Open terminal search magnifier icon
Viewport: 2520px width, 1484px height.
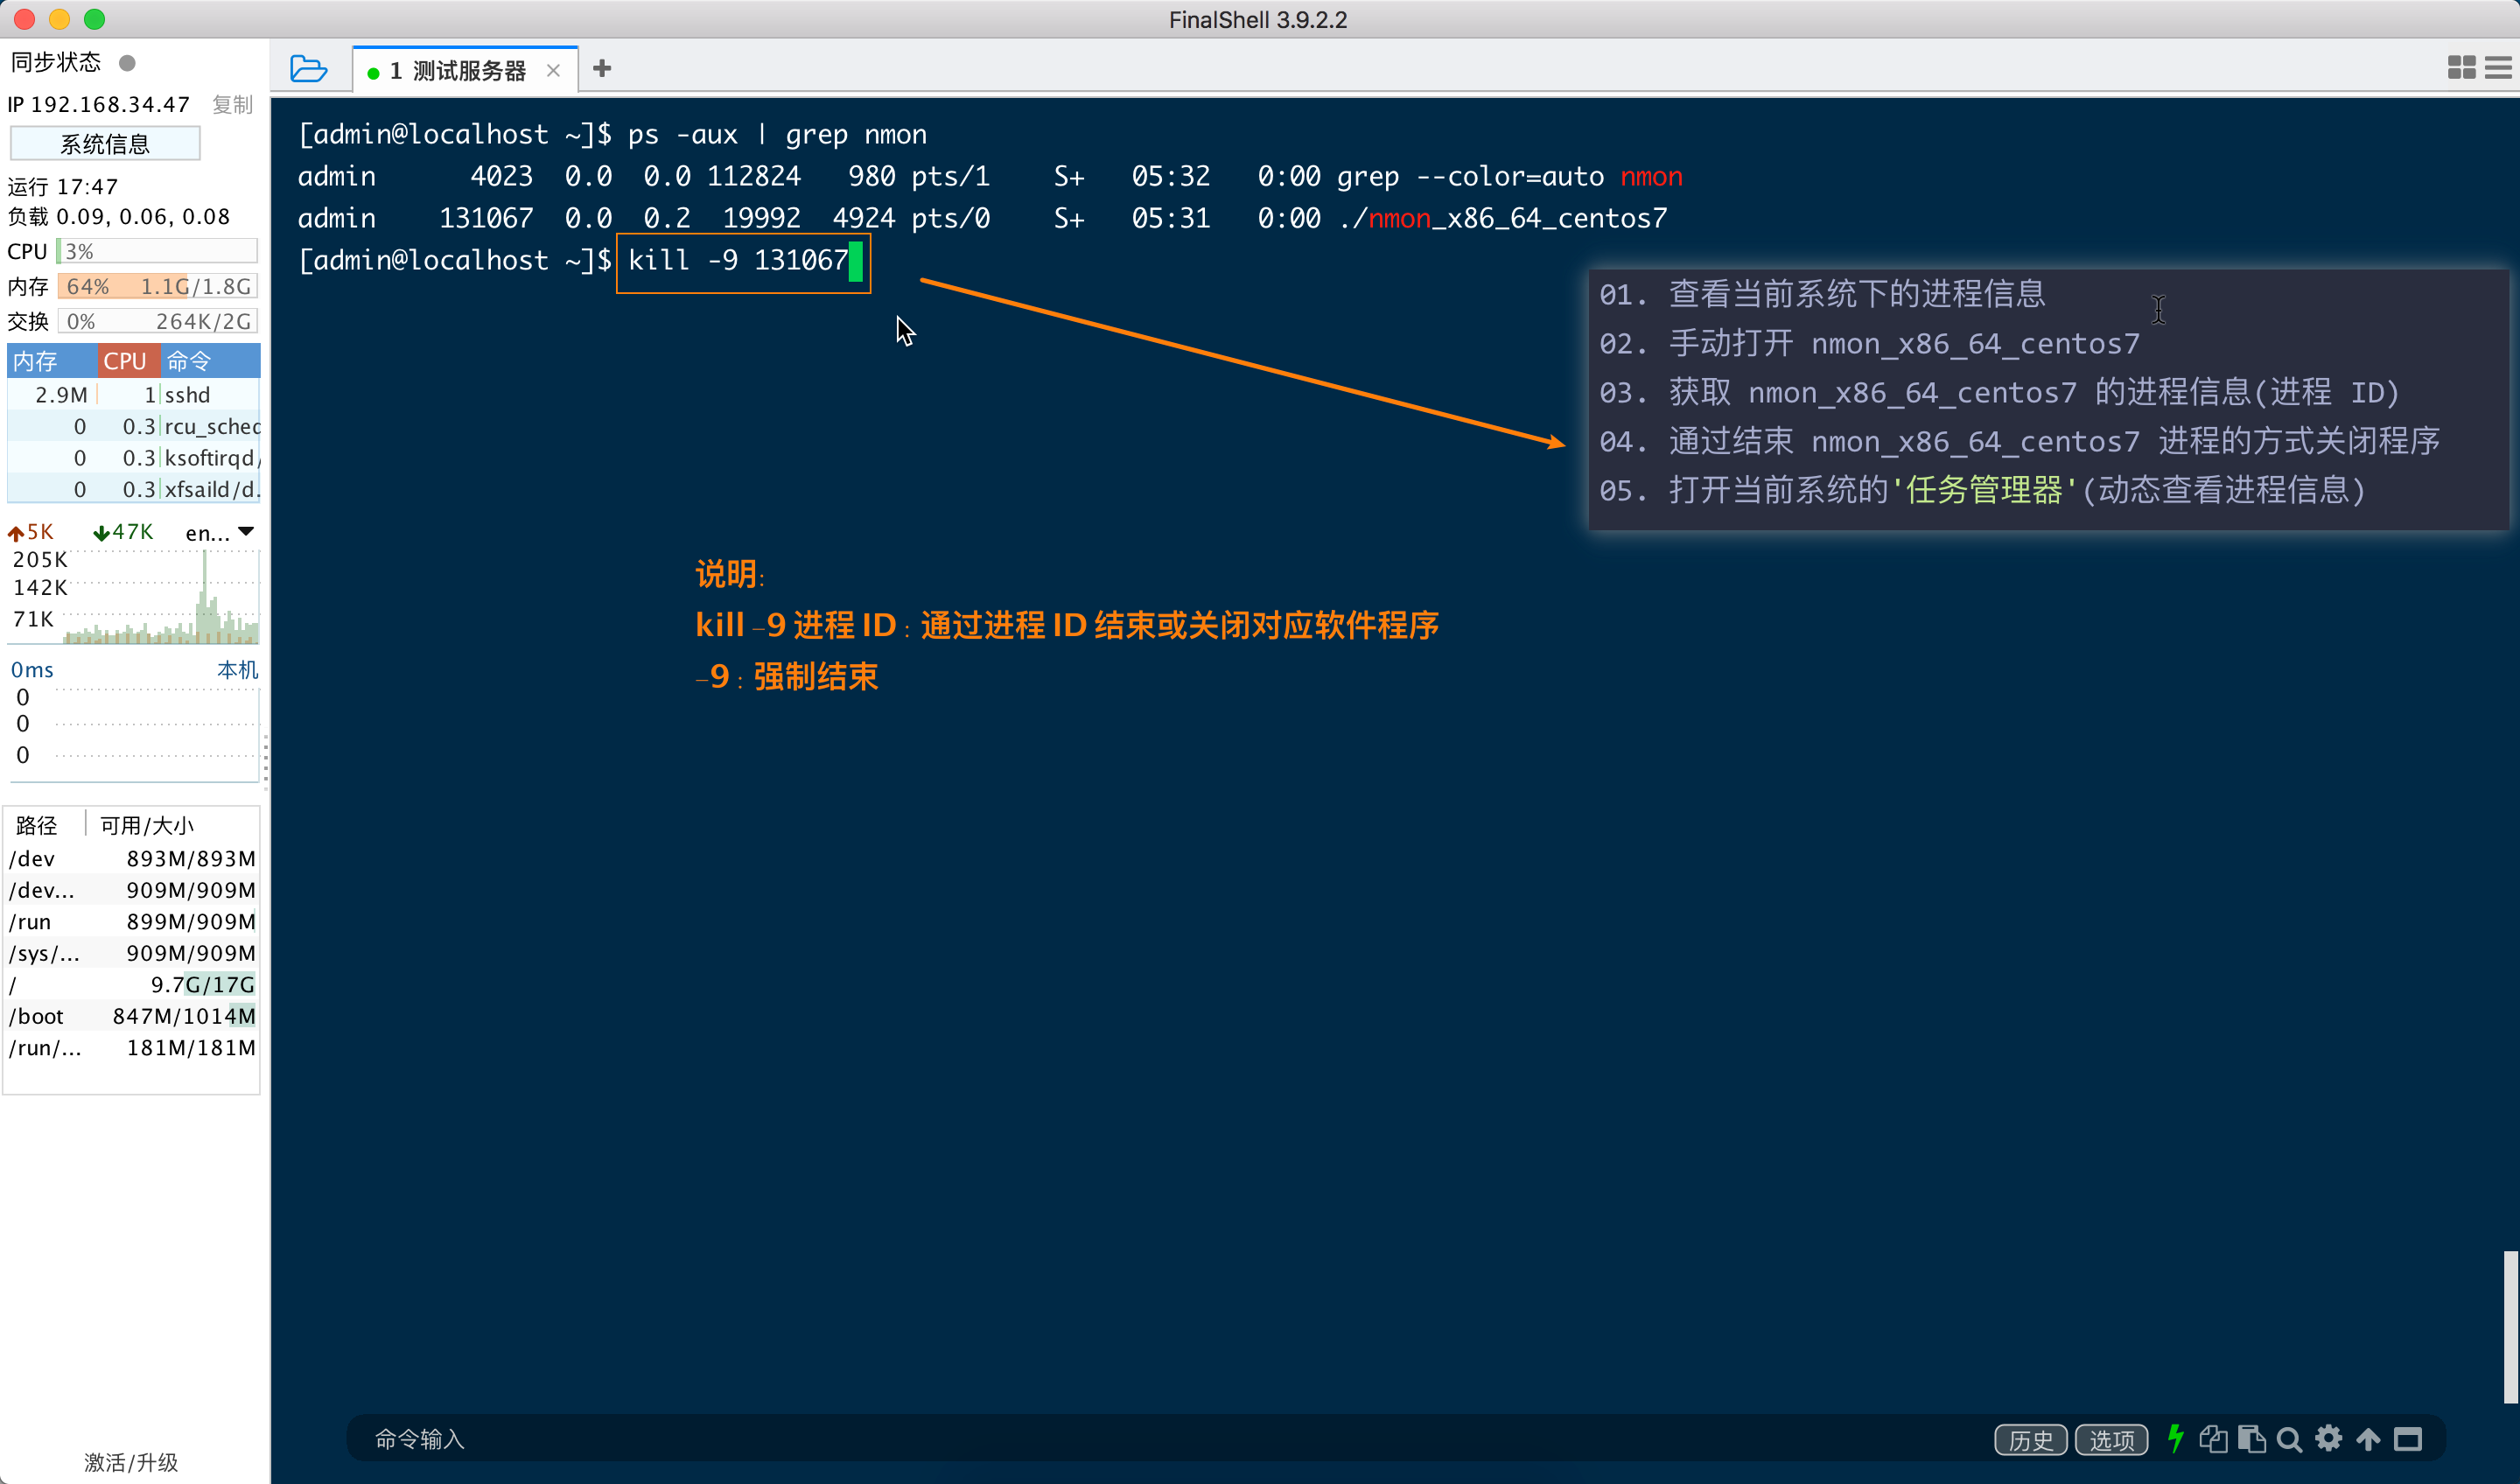tap(2289, 1439)
